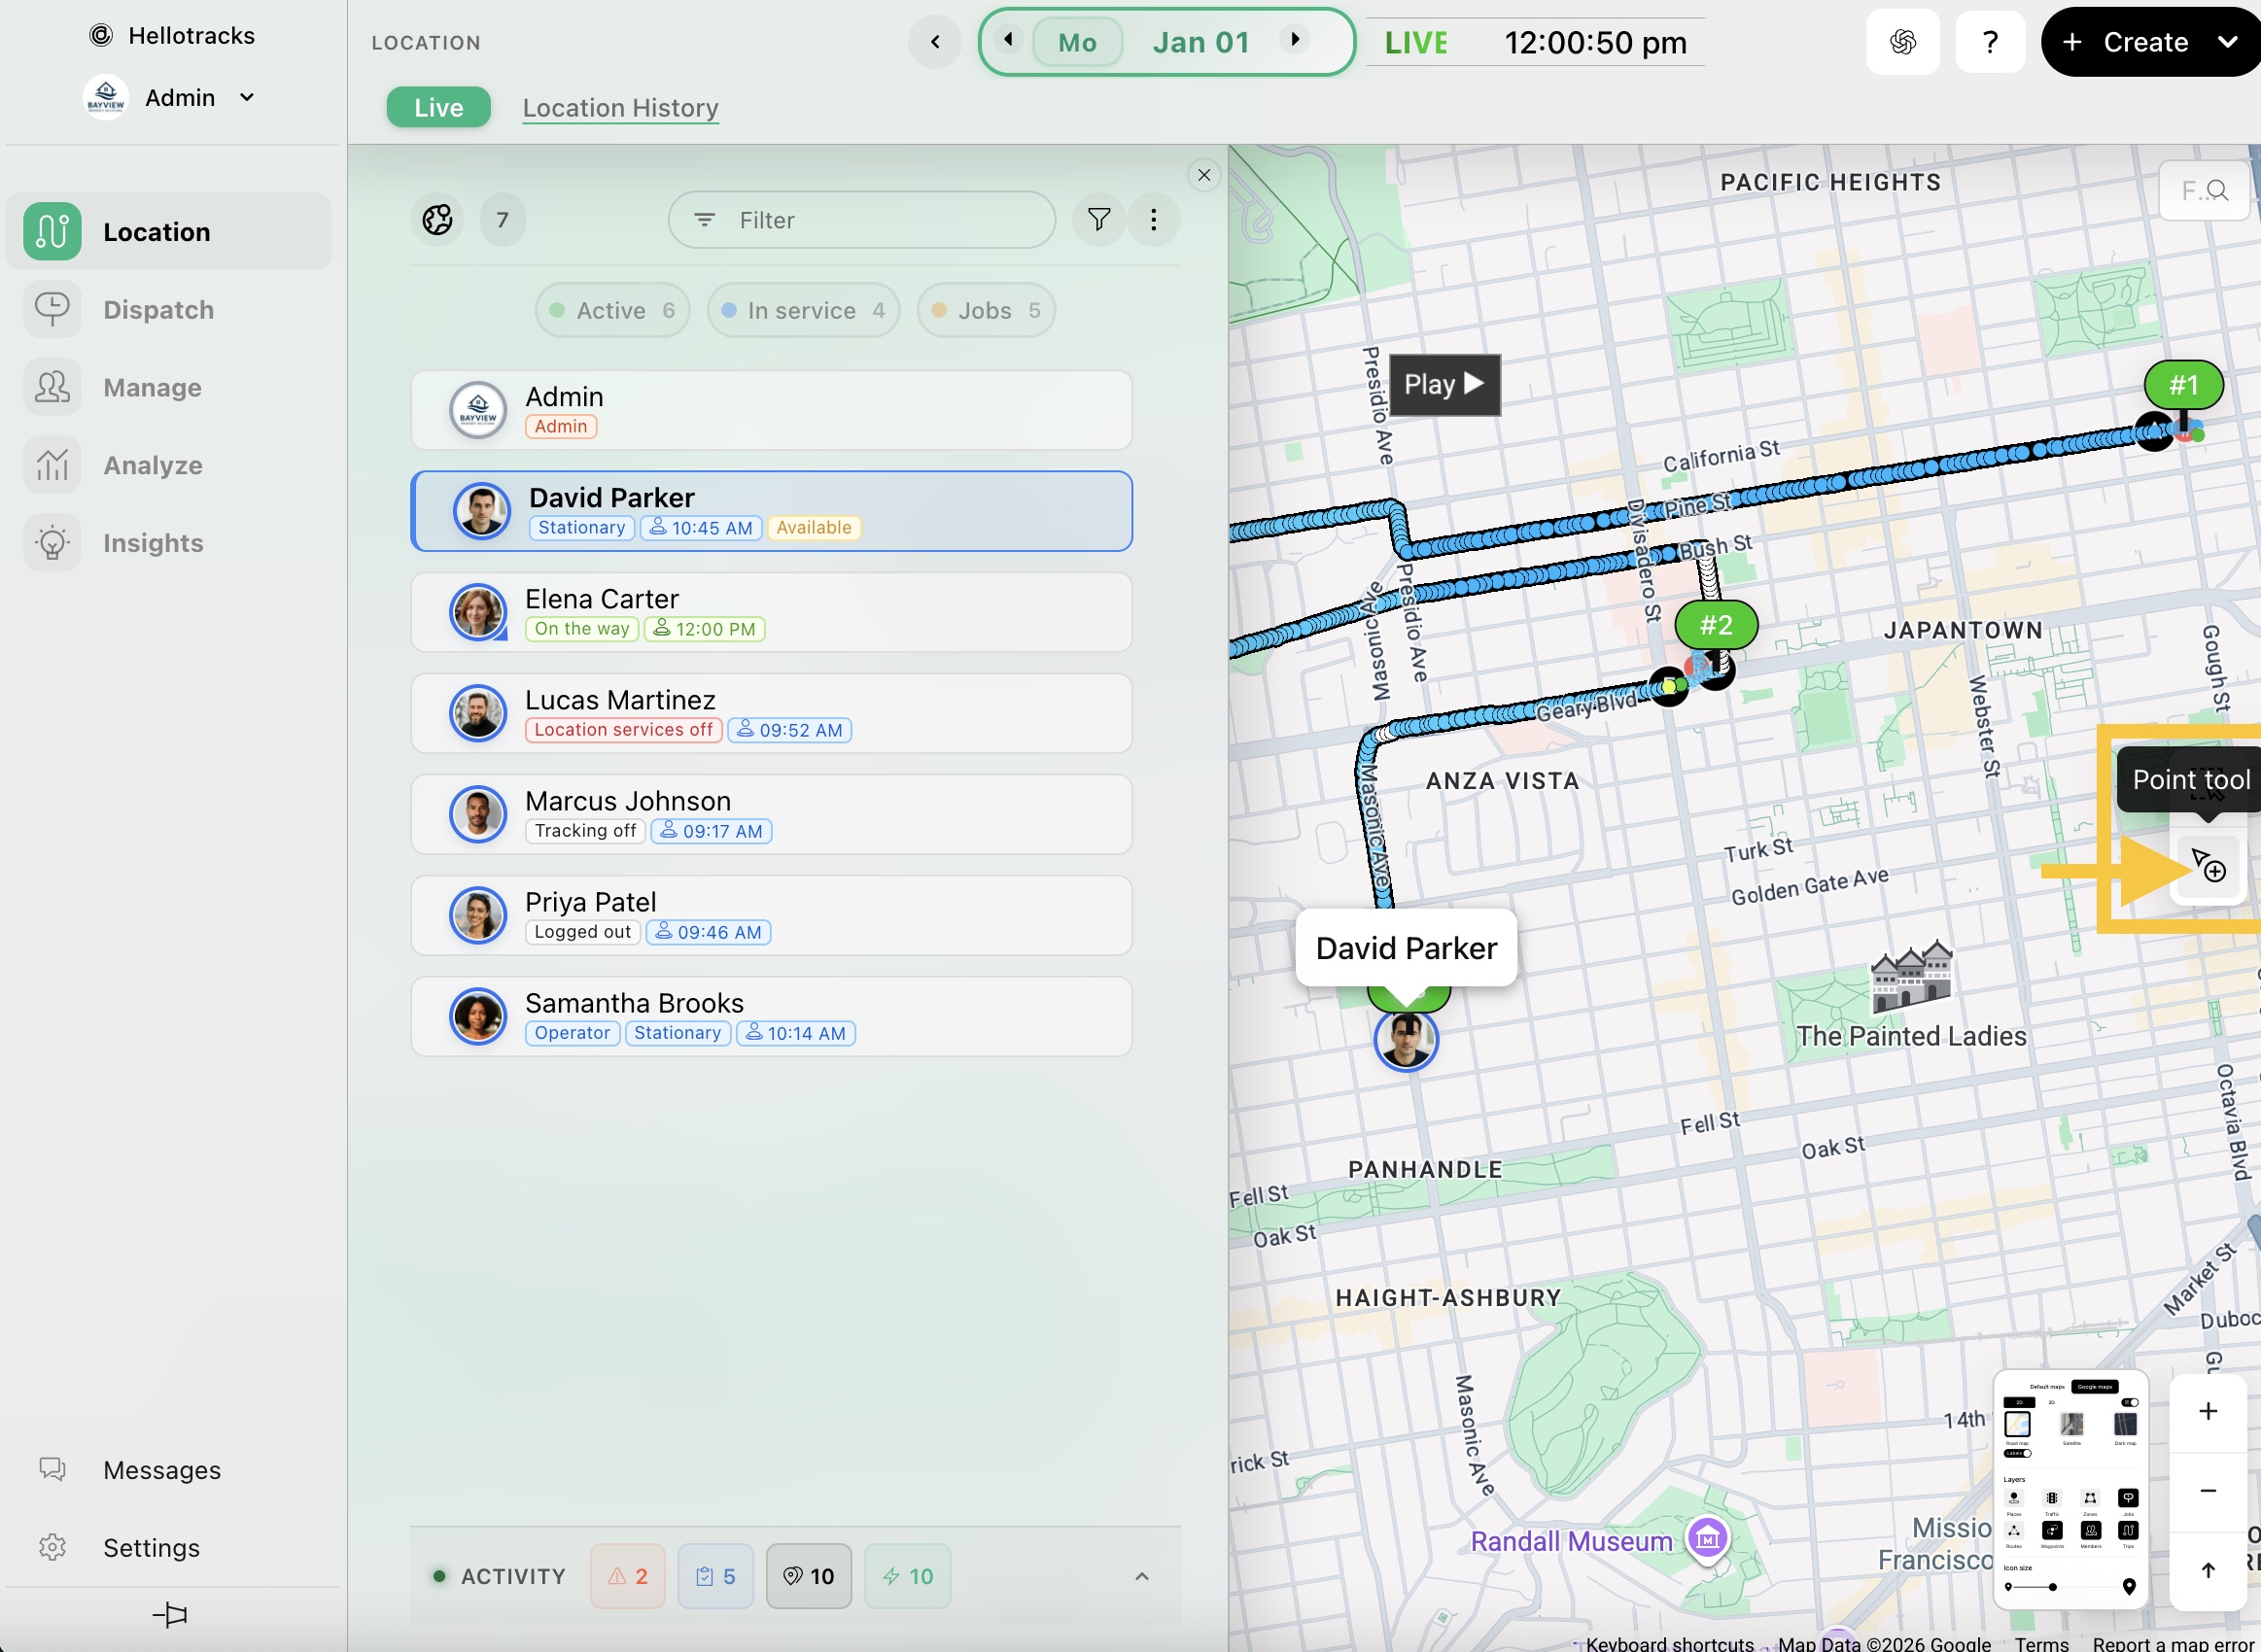Switch to the Location History tab
Screen dimensions: 2261x1652
pyautogui.click(x=620, y=108)
